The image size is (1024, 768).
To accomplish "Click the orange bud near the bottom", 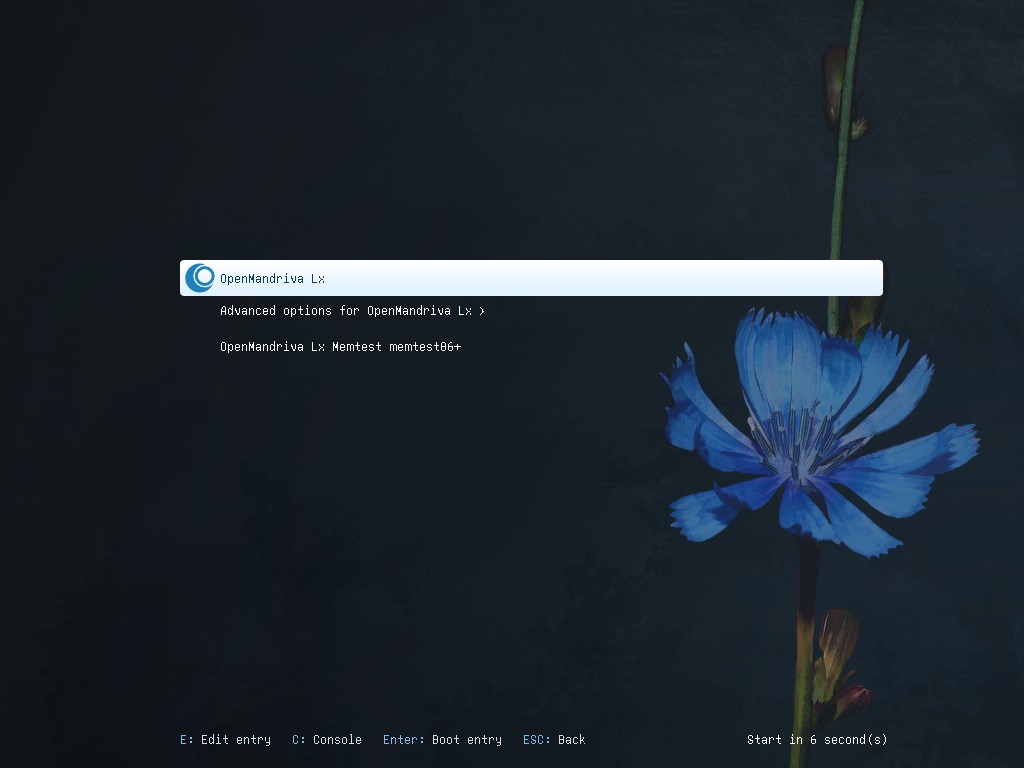I will [837, 640].
